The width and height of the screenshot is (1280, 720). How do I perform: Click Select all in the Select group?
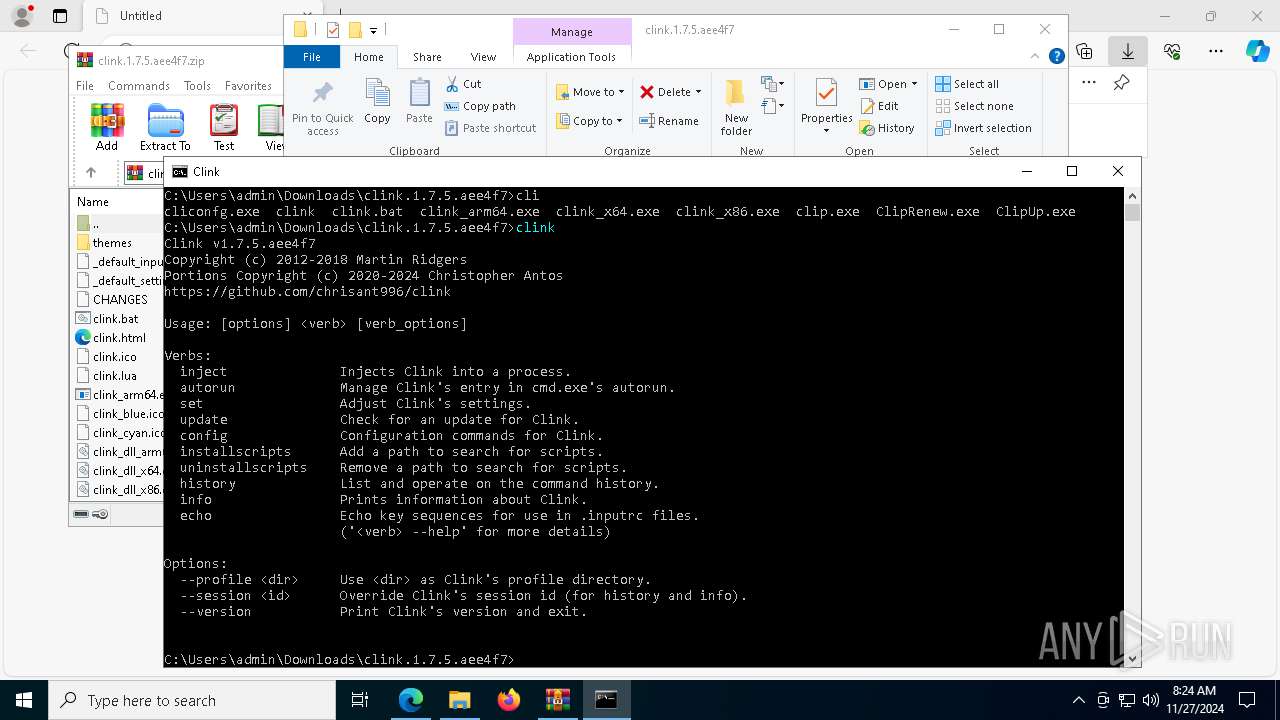pos(967,84)
